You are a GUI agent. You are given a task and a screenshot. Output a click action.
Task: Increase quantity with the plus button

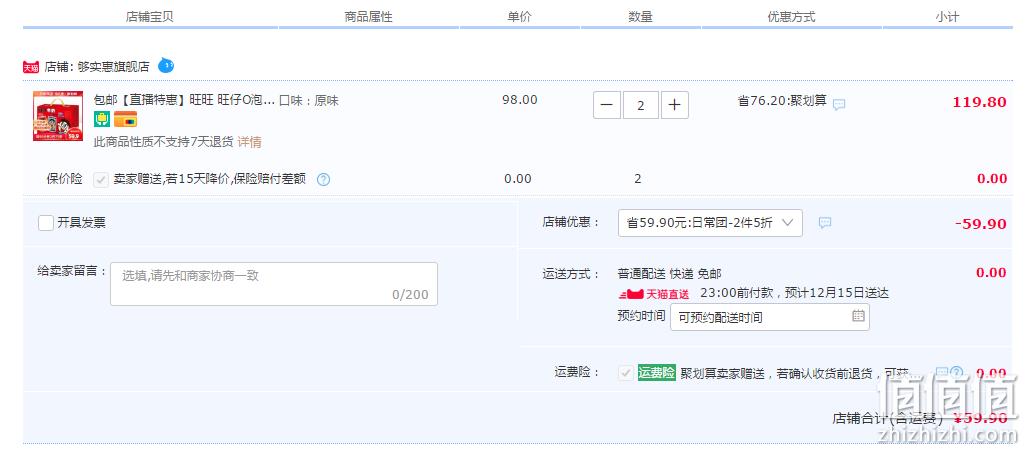tap(675, 105)
